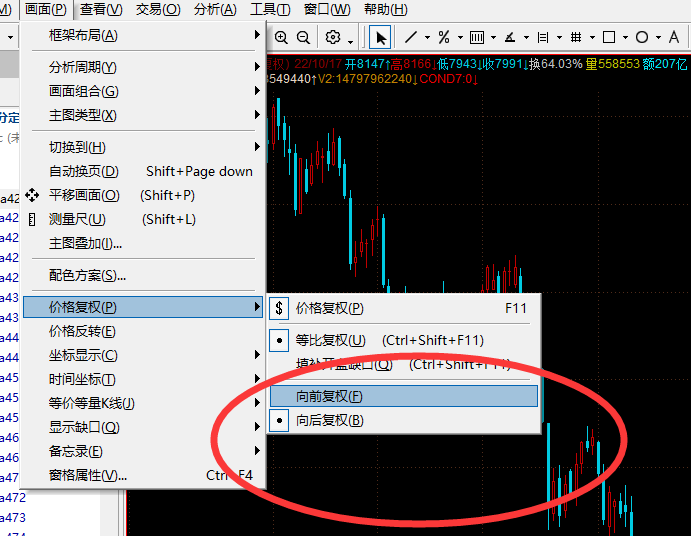The height and width of the screenshot is (536, 691).
Task: Select the rectangle drawing tool
Action: pos(609,37)
